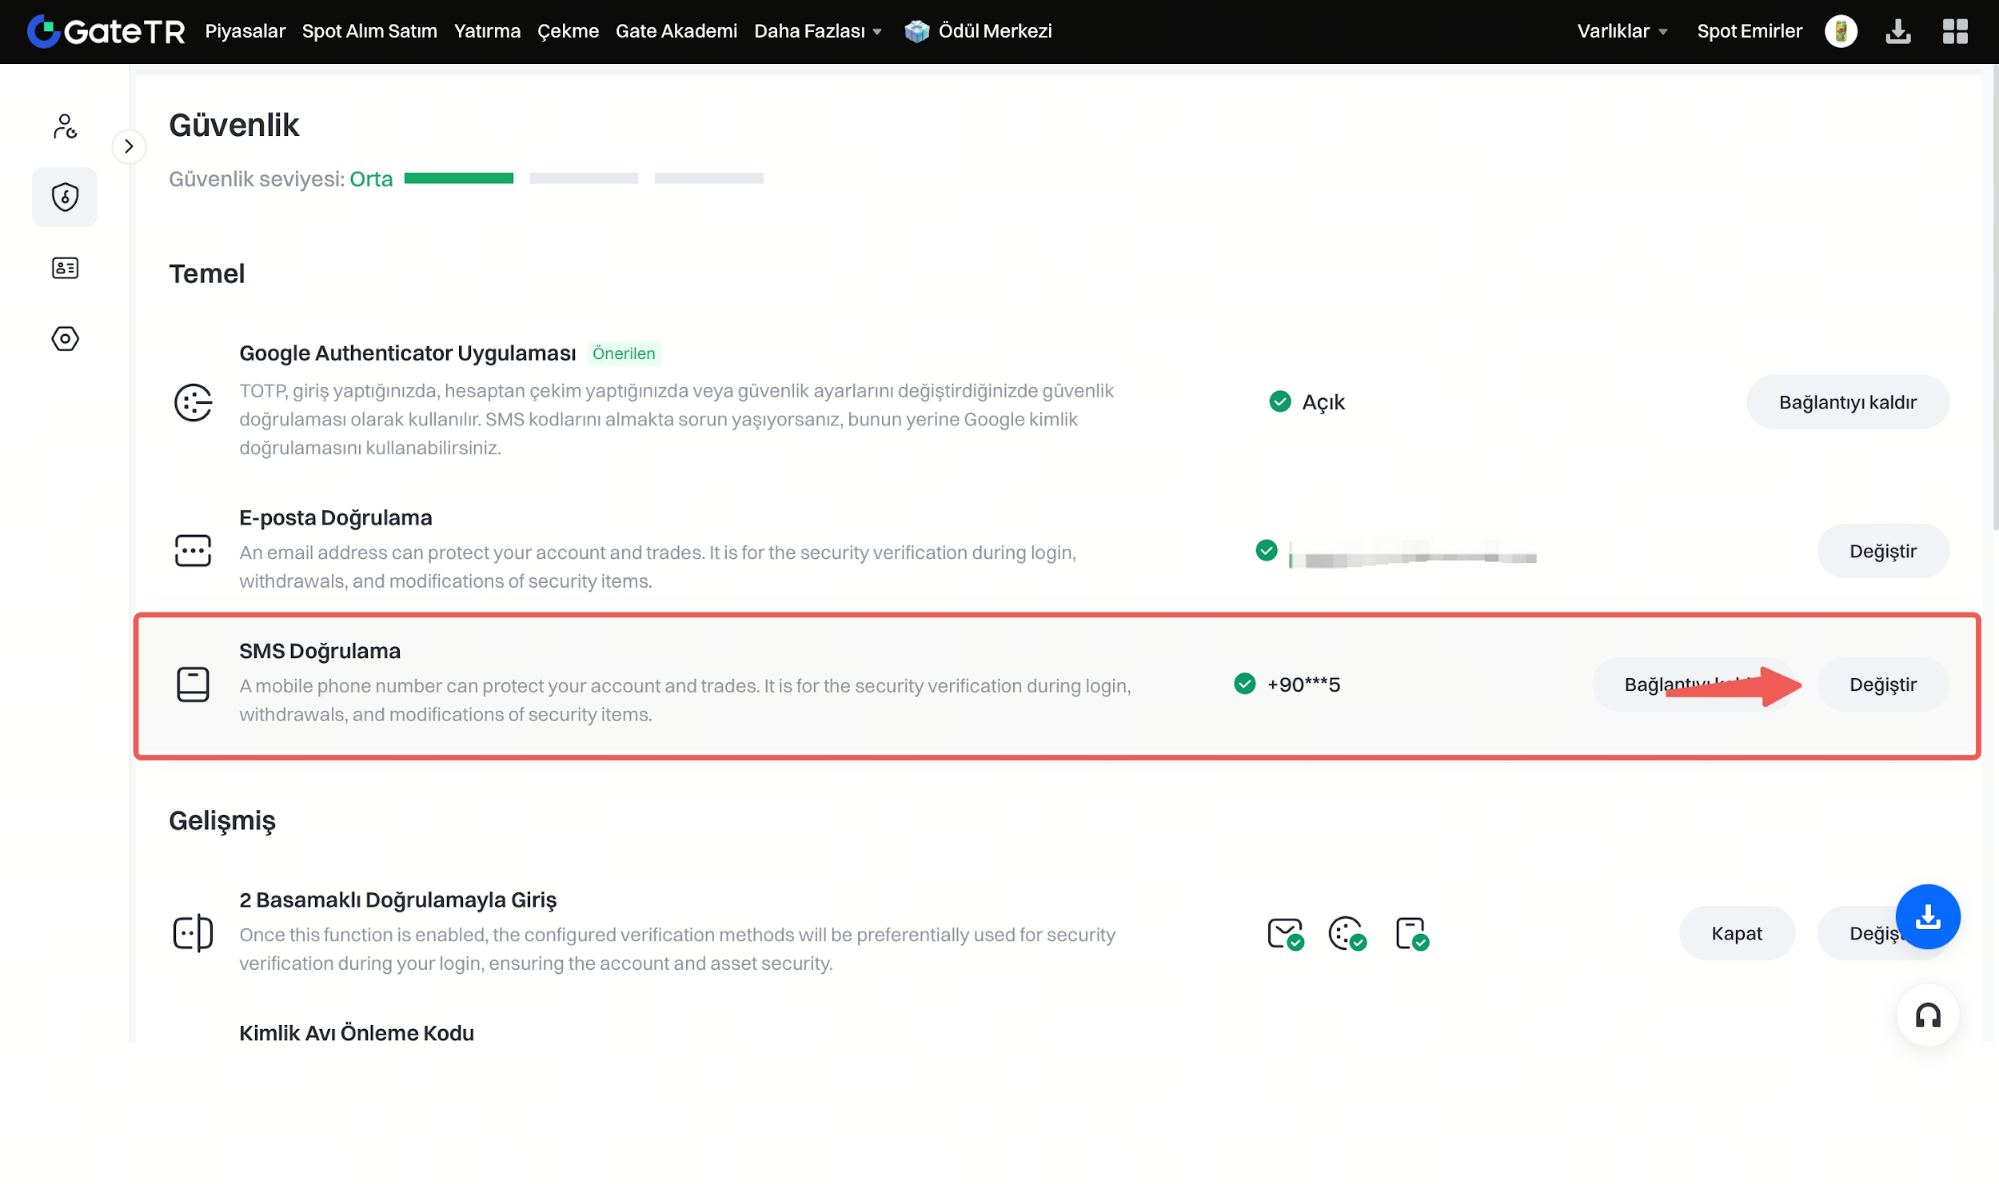Click Değiştir for SMS Doğrulama
1999x1184 pixels.
click(1882, 685)
